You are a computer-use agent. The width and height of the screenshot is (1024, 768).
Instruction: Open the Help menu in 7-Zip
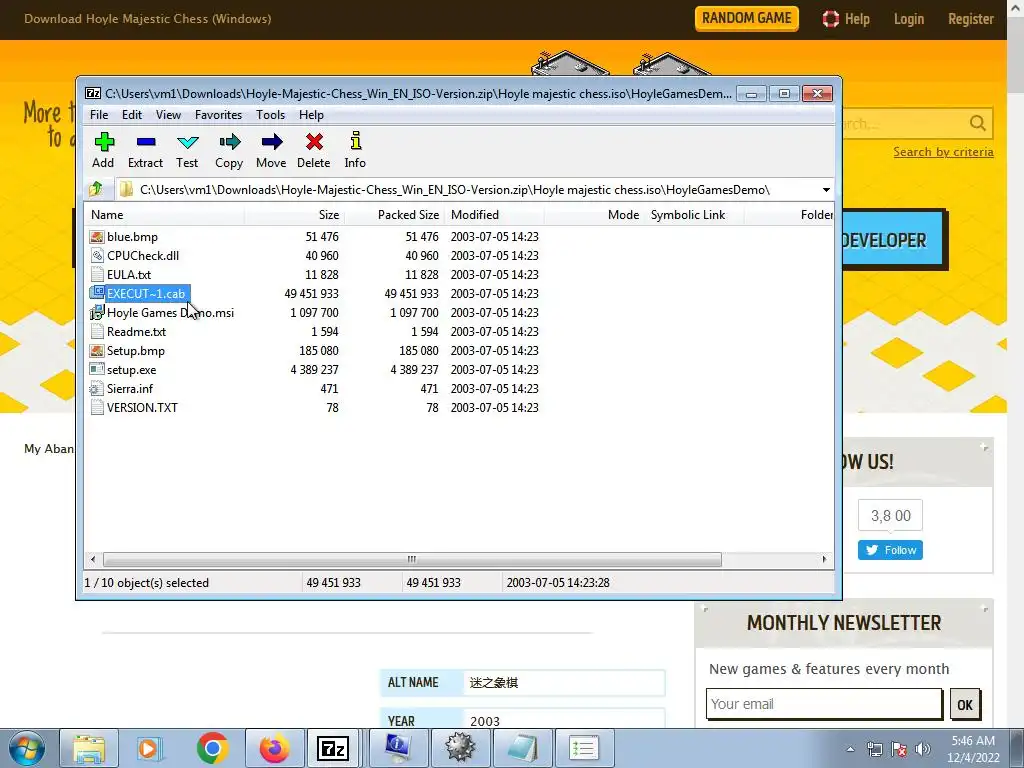tap(312, 115)
